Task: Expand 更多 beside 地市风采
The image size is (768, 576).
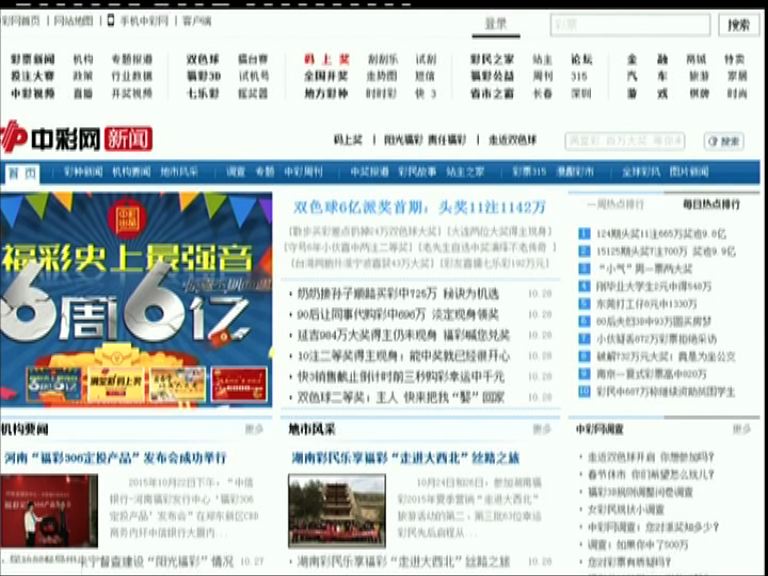Action: [x=541, y=429]
